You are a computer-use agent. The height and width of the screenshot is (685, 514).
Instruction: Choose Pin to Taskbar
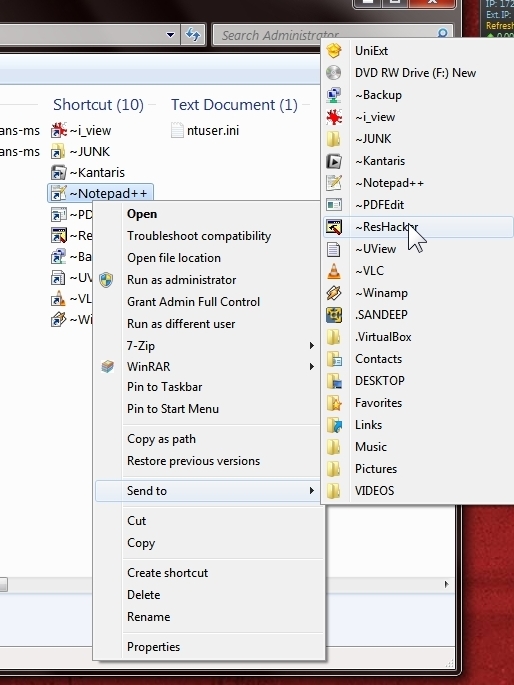pos(164,387)
